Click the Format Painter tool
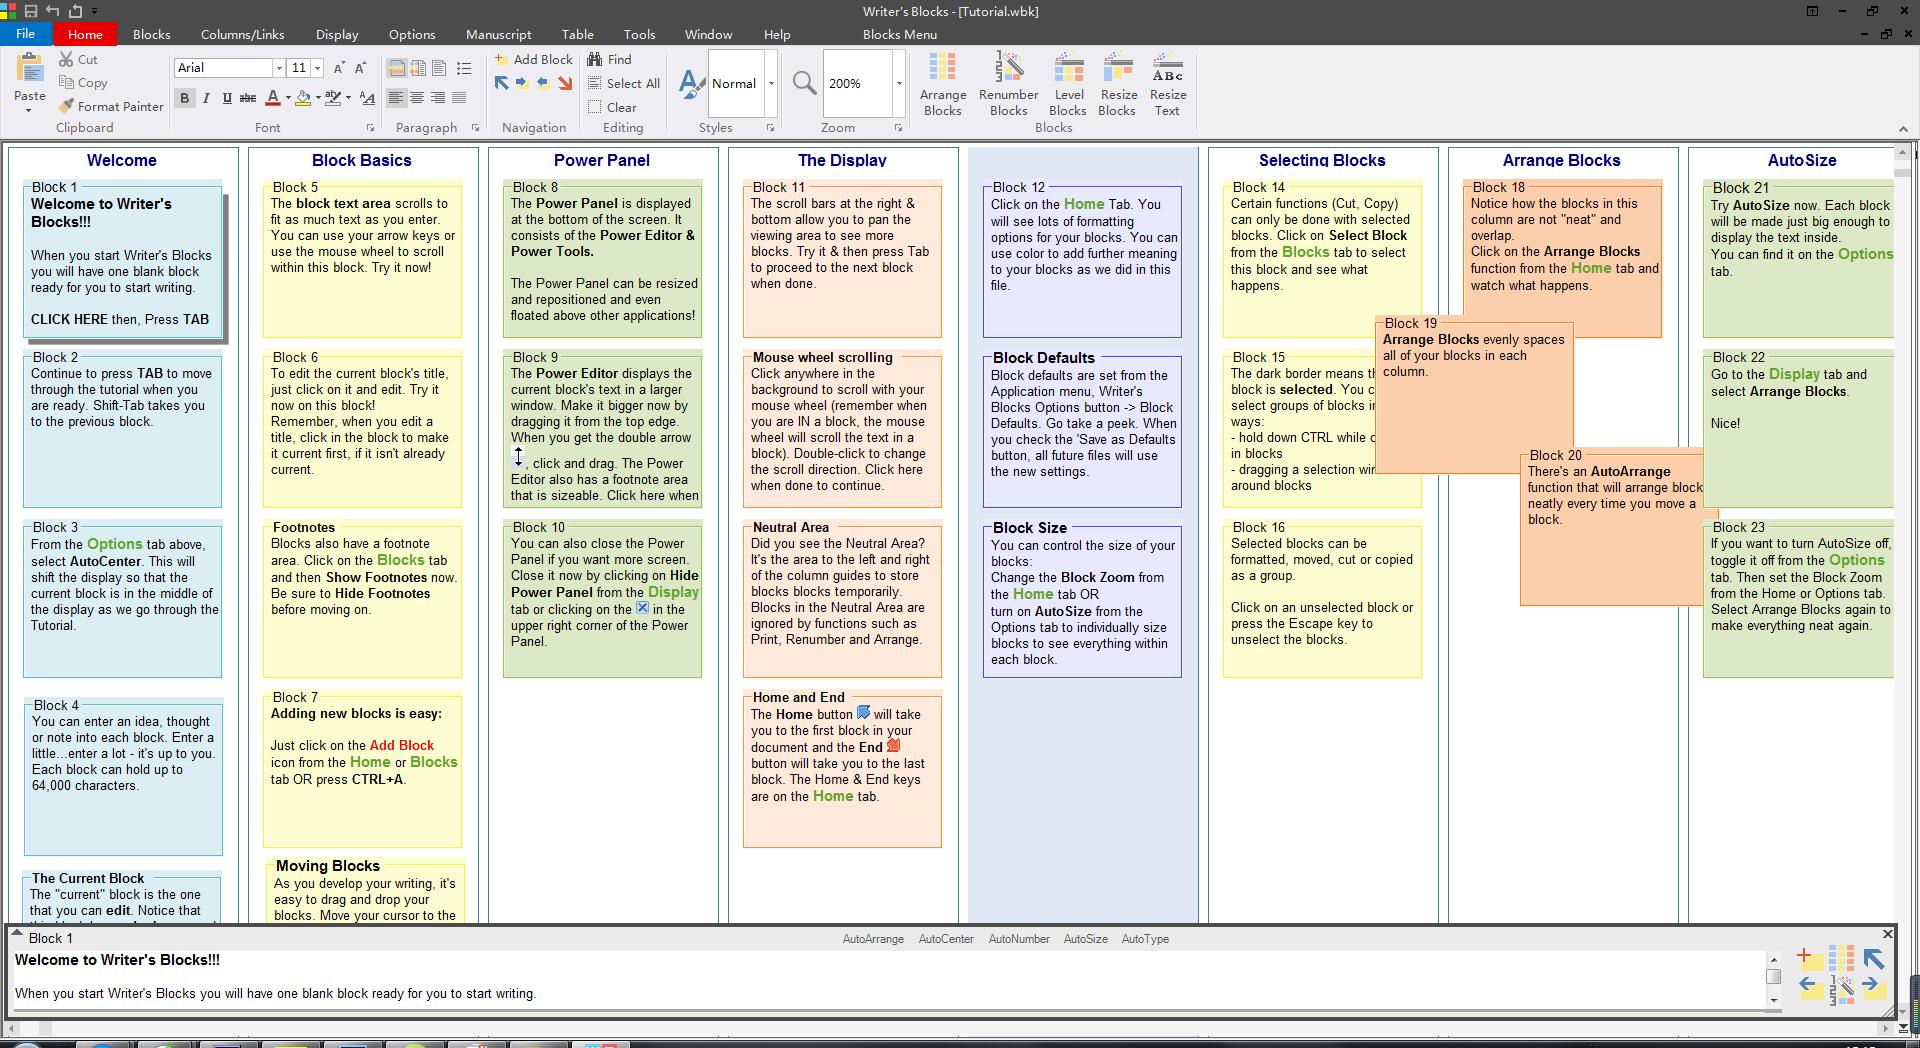 coord(111,106)
